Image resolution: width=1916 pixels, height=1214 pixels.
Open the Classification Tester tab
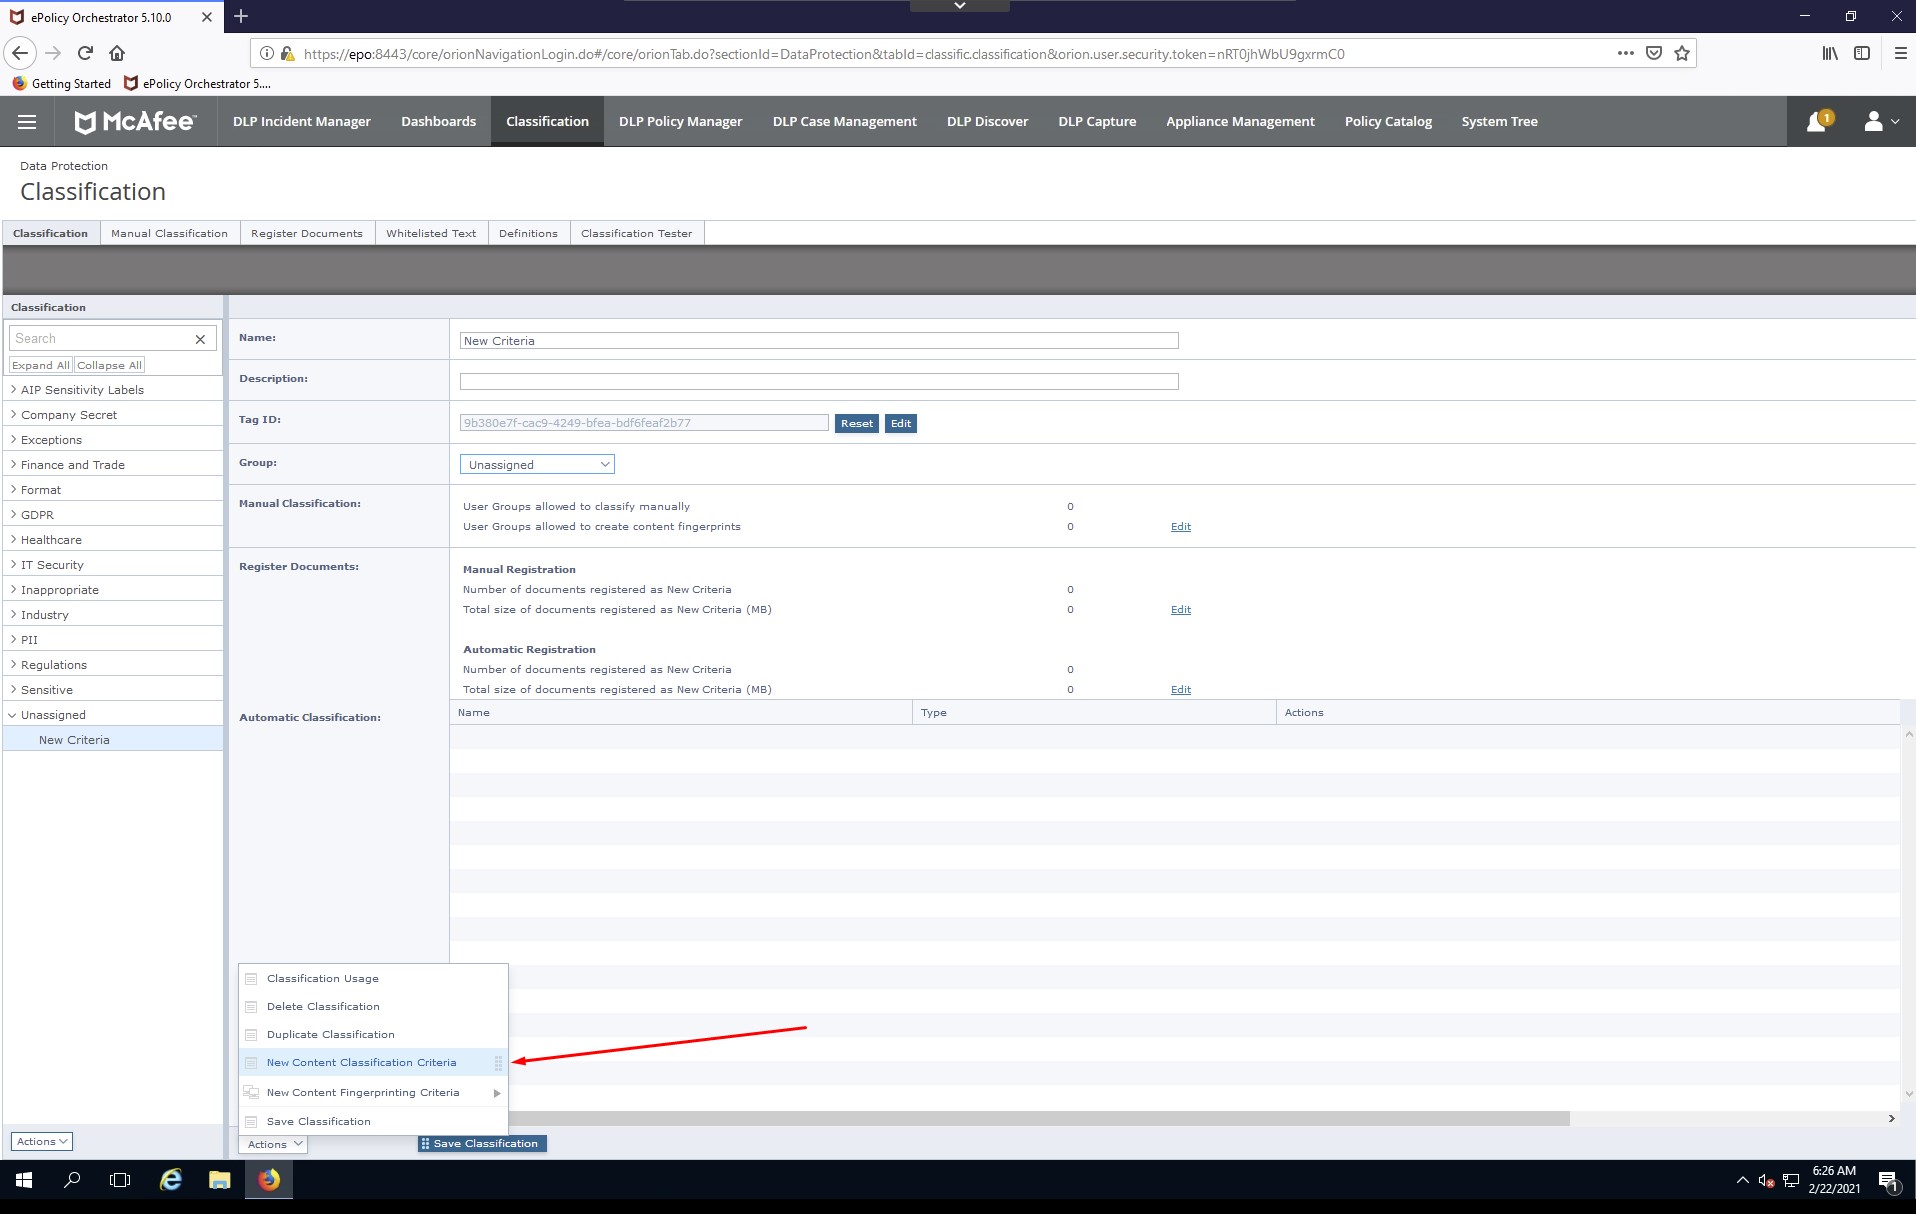pos(636,233)
